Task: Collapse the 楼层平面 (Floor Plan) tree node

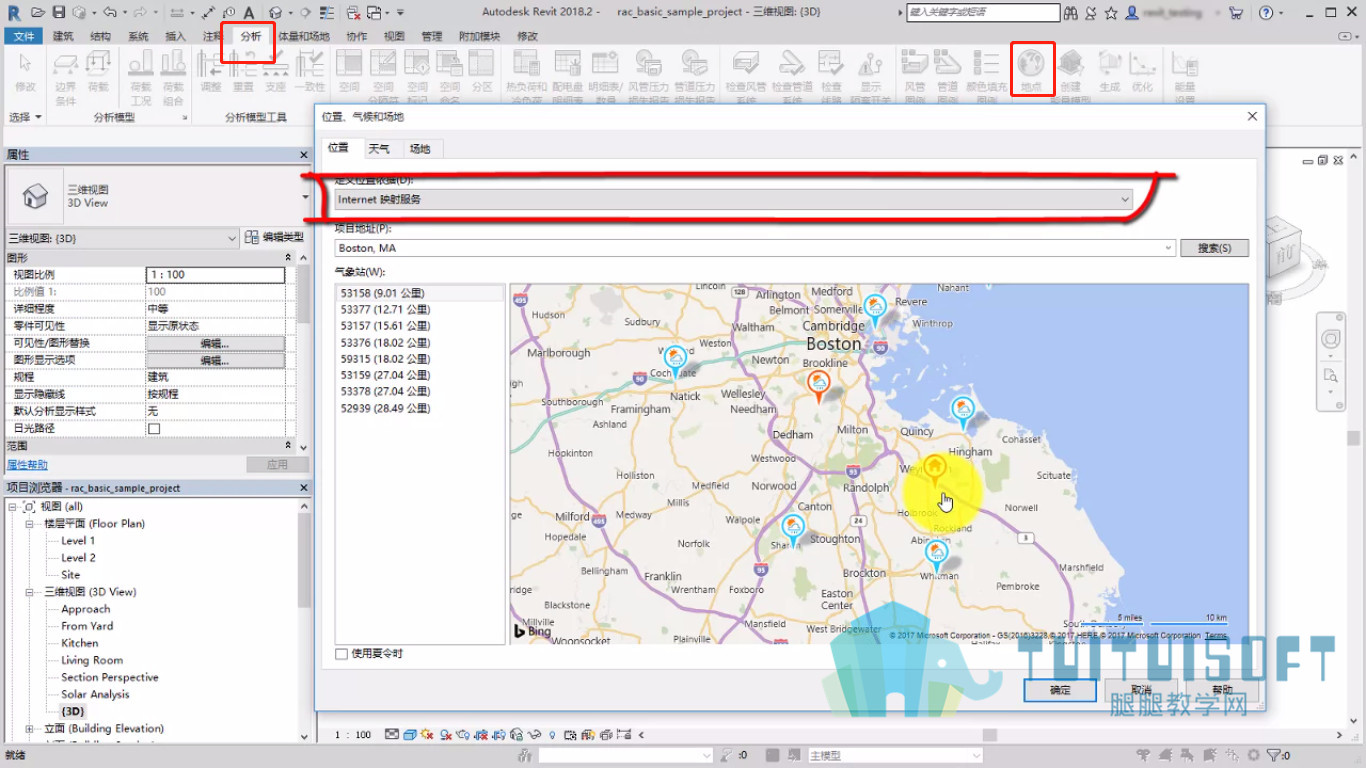Action: point(30,524)
